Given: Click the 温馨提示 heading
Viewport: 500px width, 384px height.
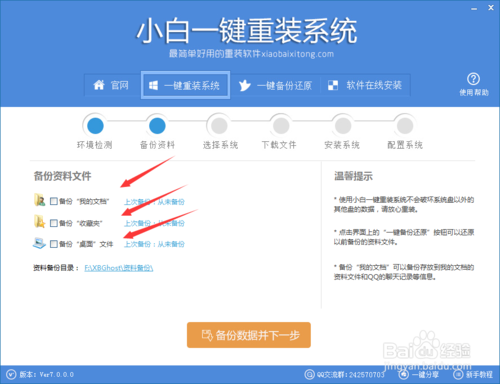Looking at the screenshot, I should pyautogui.click(x=353, y=176).
